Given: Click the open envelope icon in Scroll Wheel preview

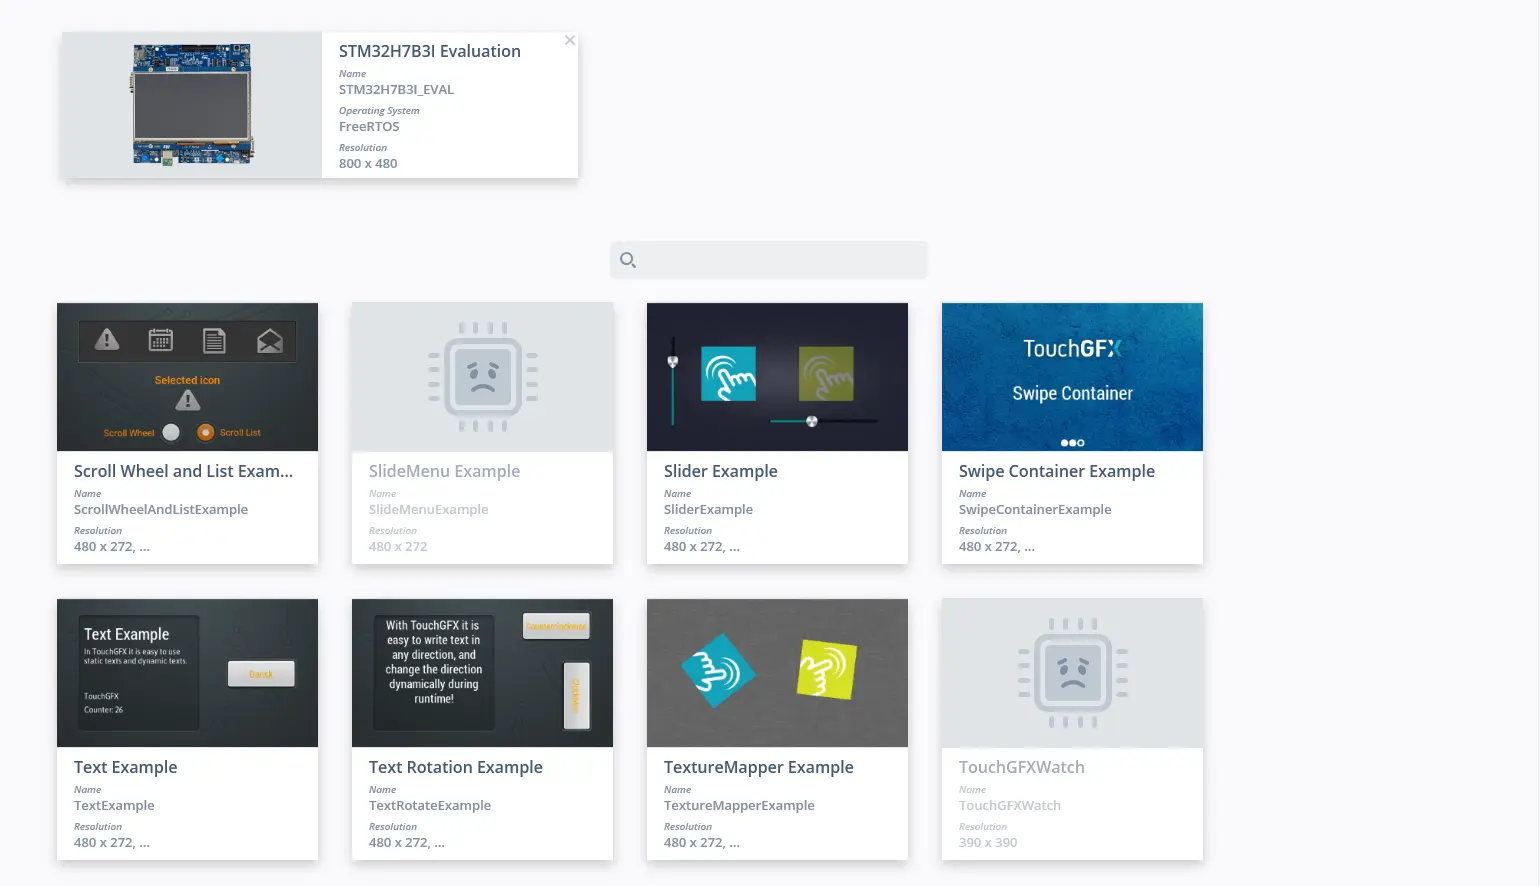Looking at the screenshot, I should [x=270, y=341].
